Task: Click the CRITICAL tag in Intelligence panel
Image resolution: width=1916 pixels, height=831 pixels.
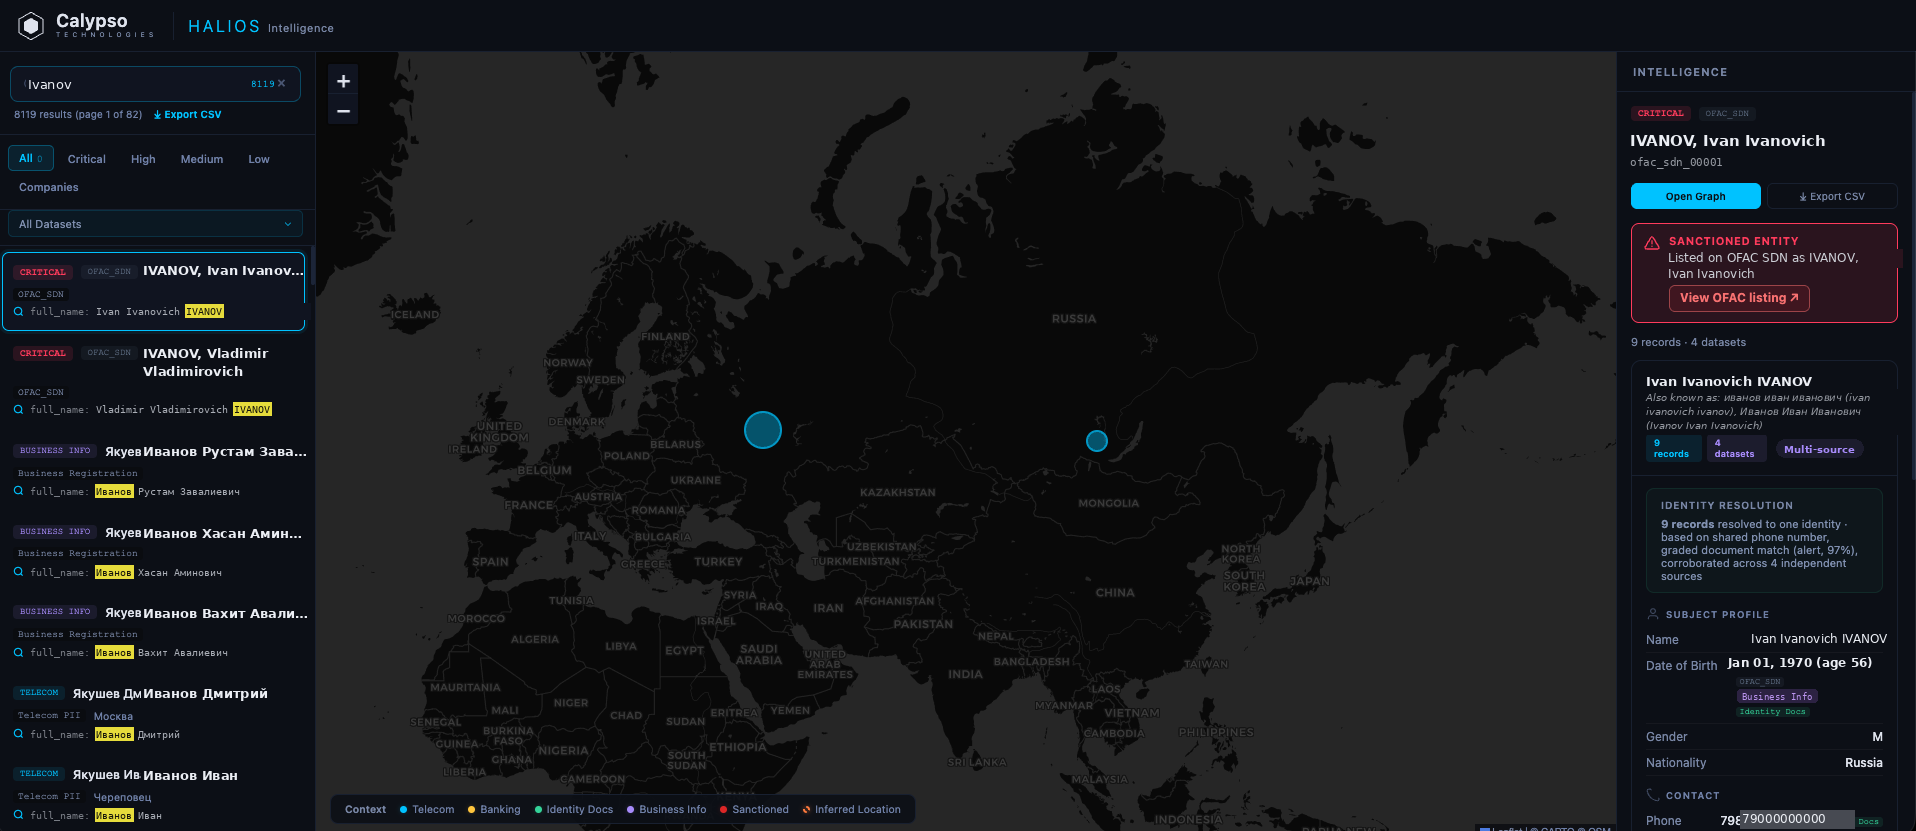Action: 1660,113
